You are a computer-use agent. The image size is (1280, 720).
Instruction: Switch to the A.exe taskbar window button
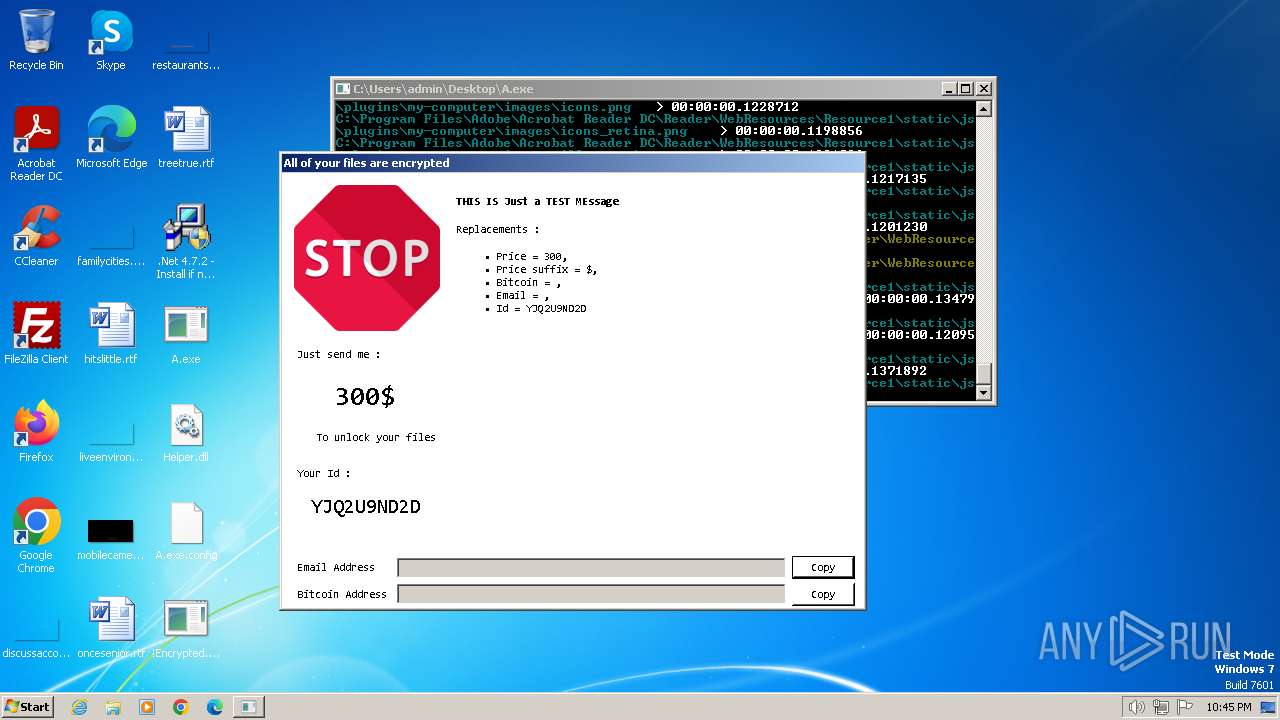248,707
